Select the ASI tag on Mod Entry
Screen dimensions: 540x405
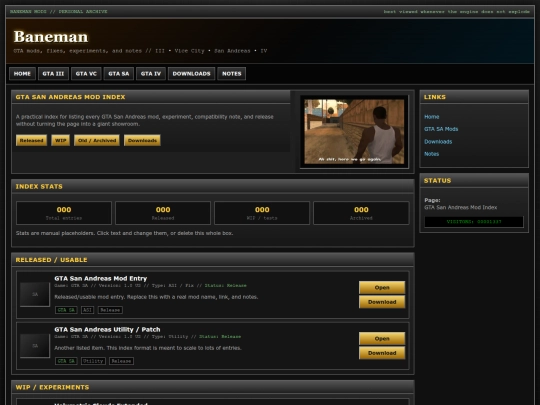(87, 310)
